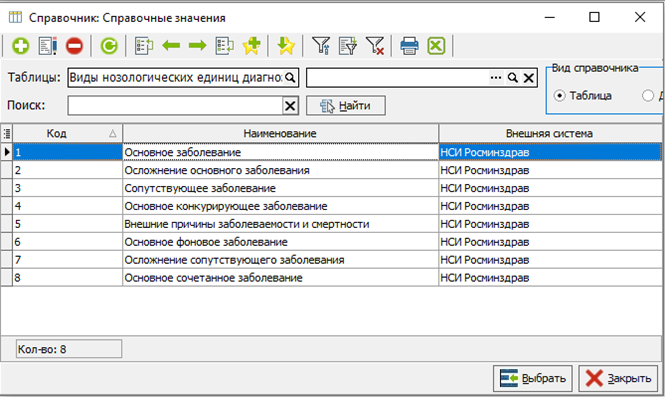Click the Закрыть button
This screenshot has width=665, height=397.
click(x=618, y=378)
